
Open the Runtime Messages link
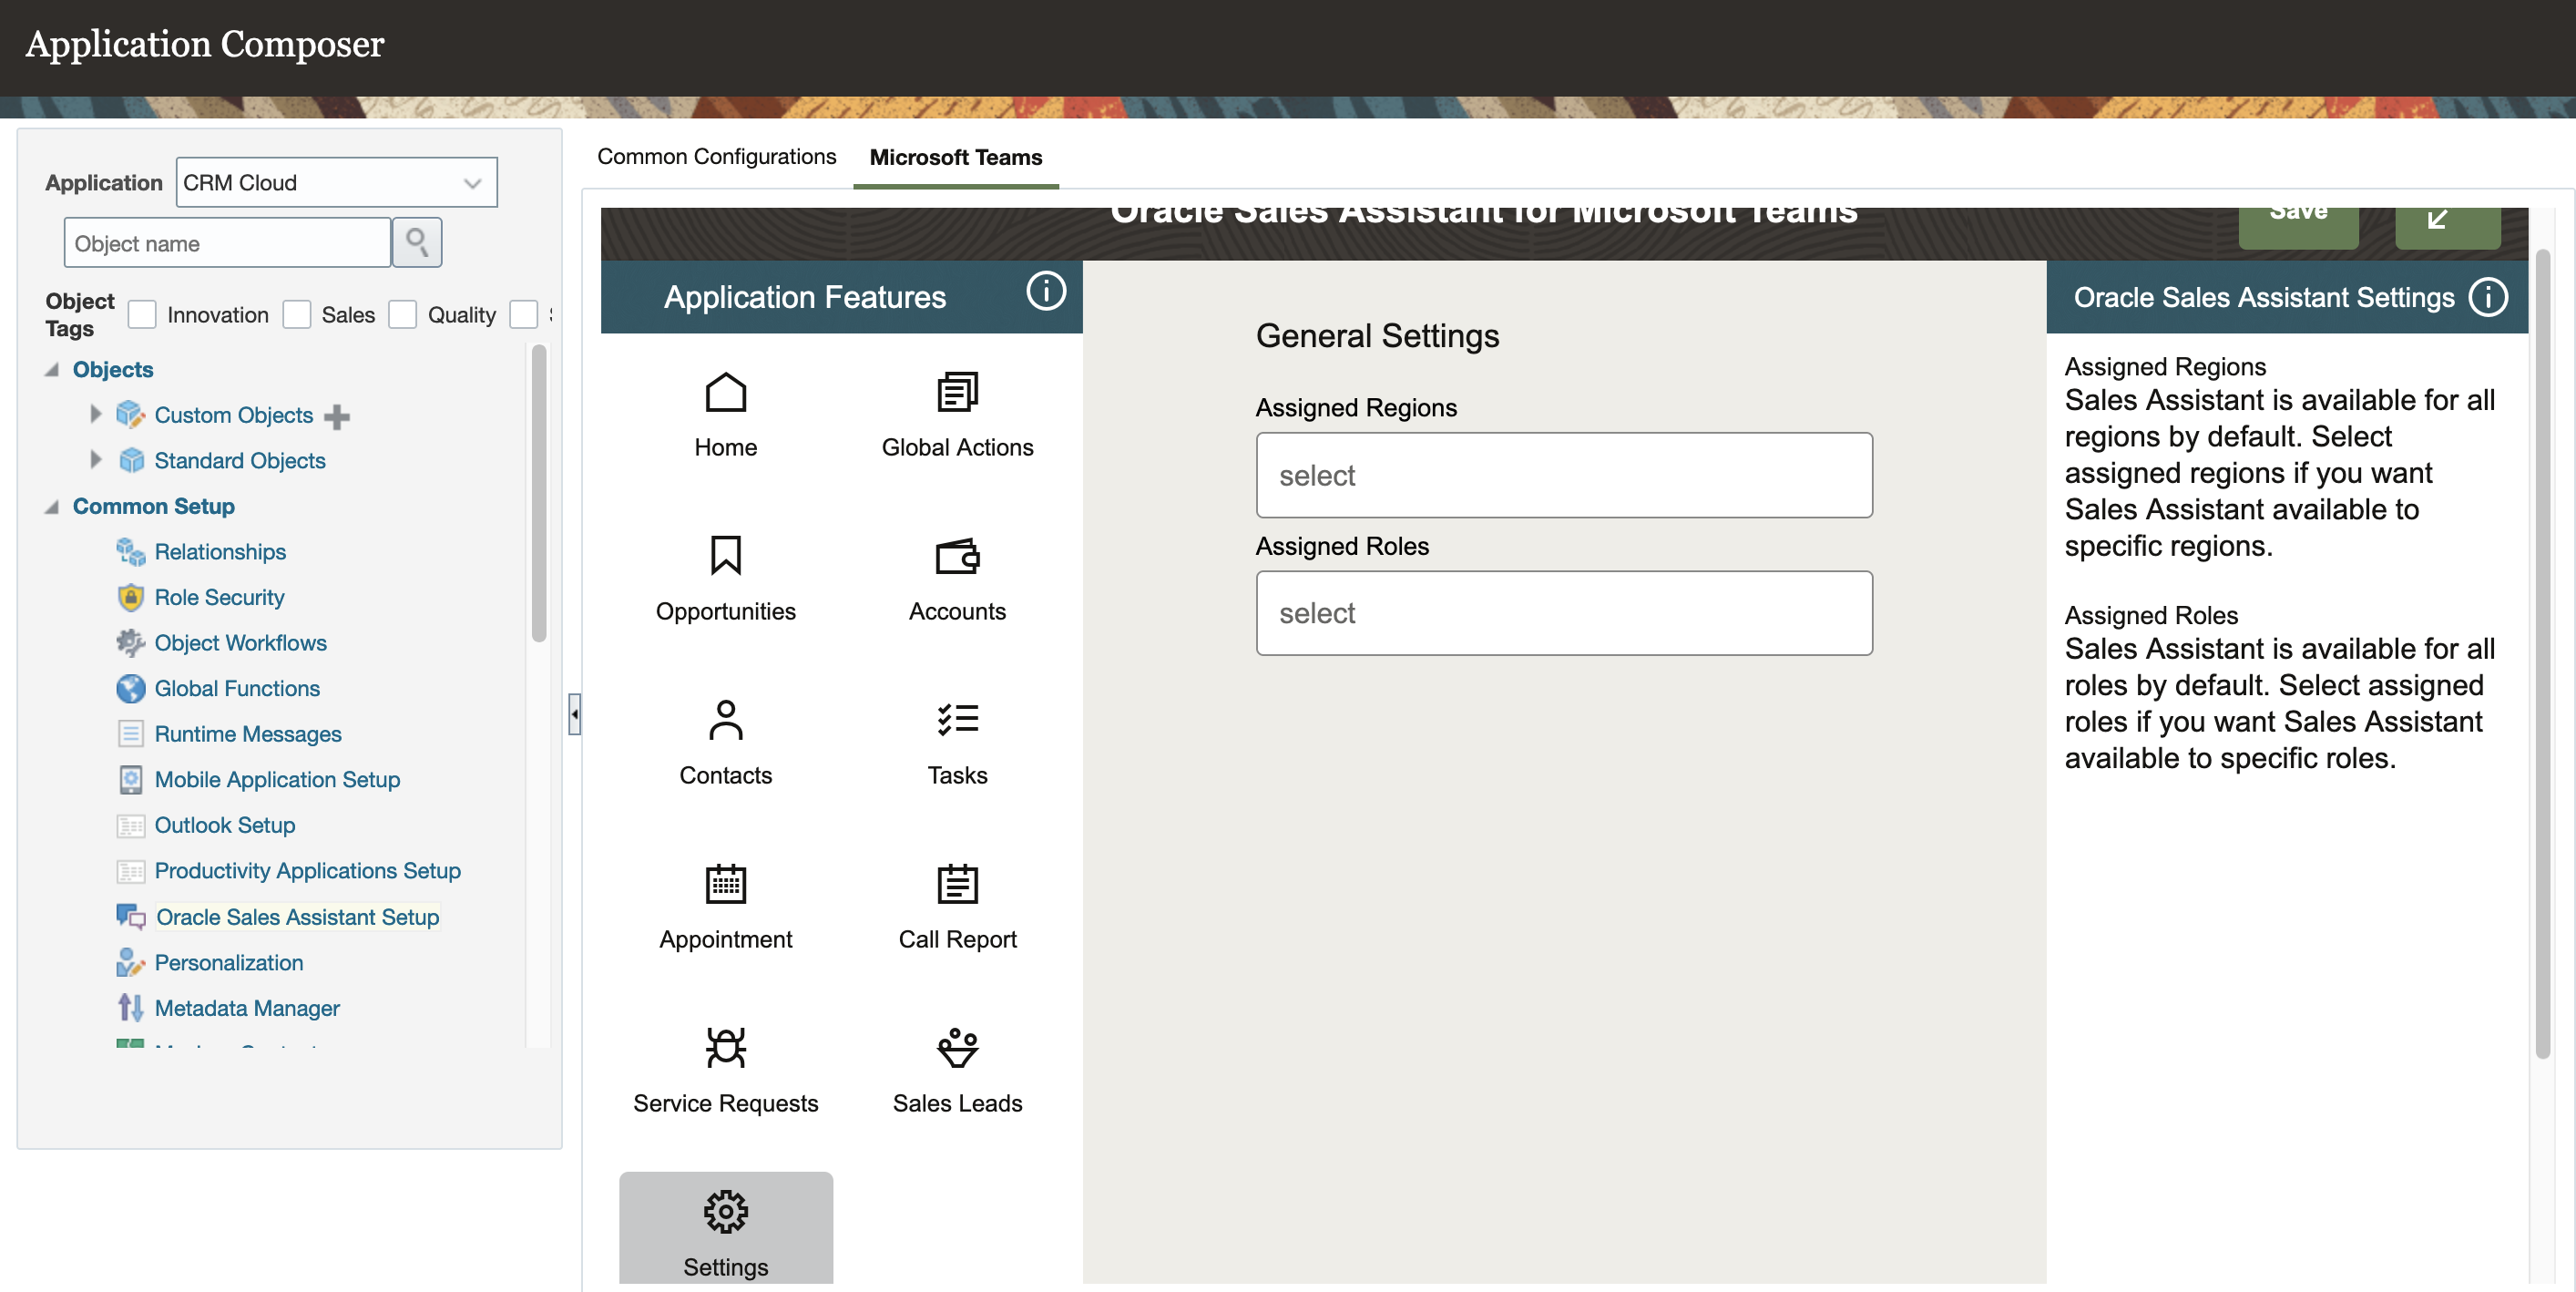248,734
